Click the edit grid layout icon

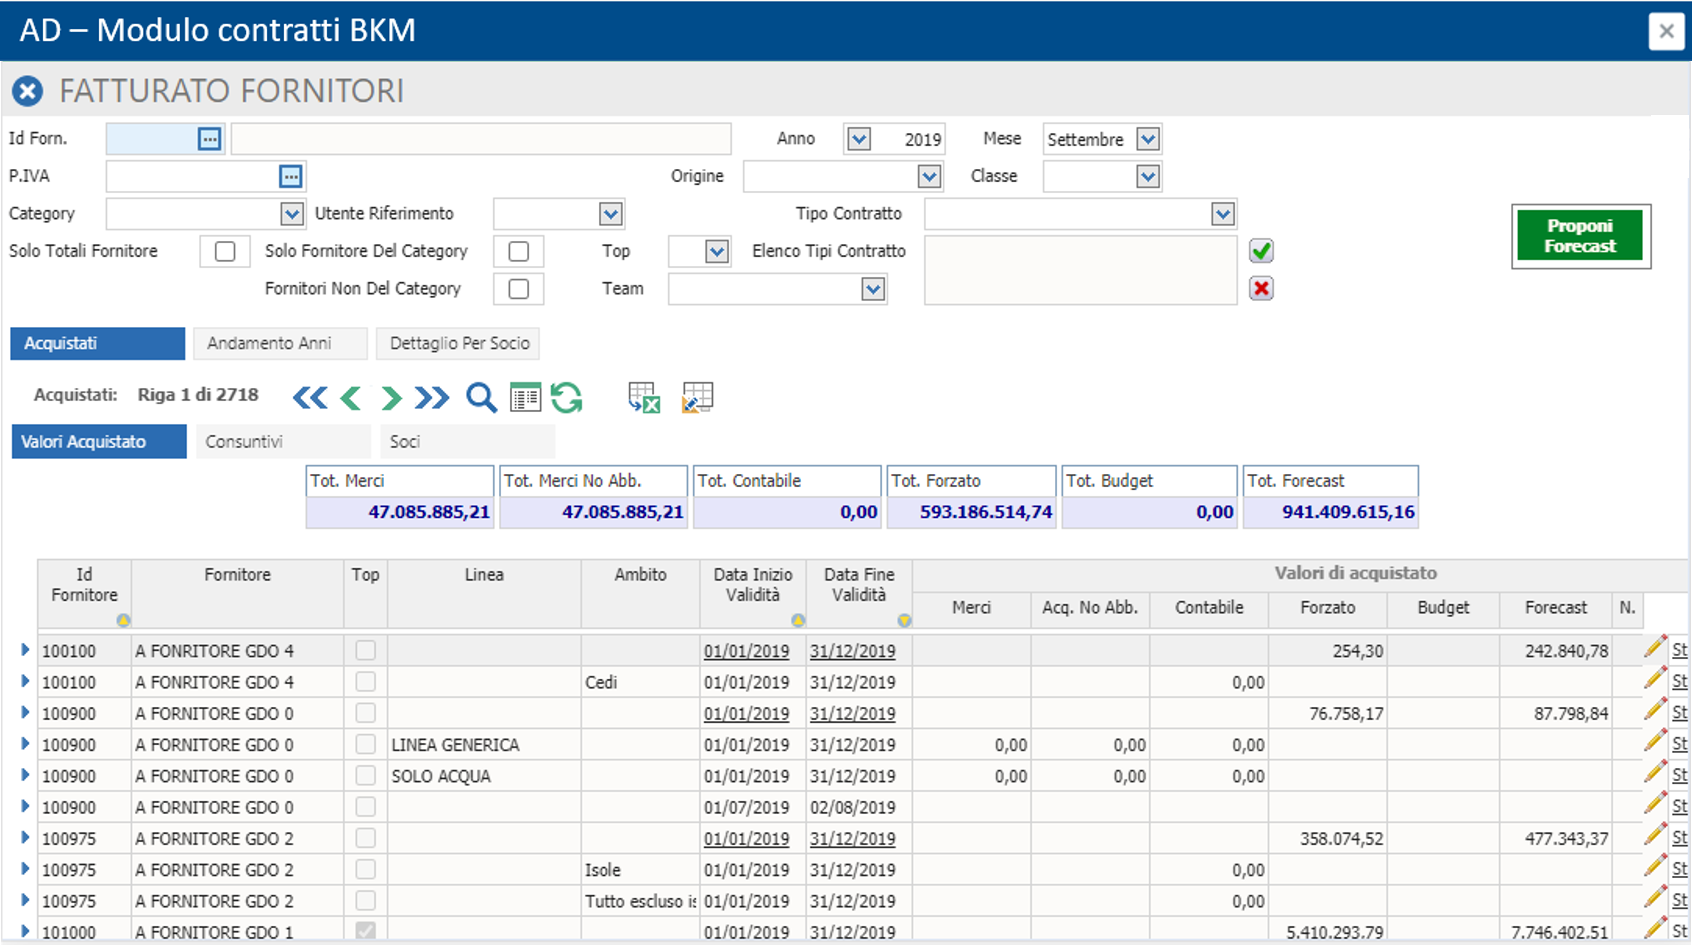(x=697, y=398)
